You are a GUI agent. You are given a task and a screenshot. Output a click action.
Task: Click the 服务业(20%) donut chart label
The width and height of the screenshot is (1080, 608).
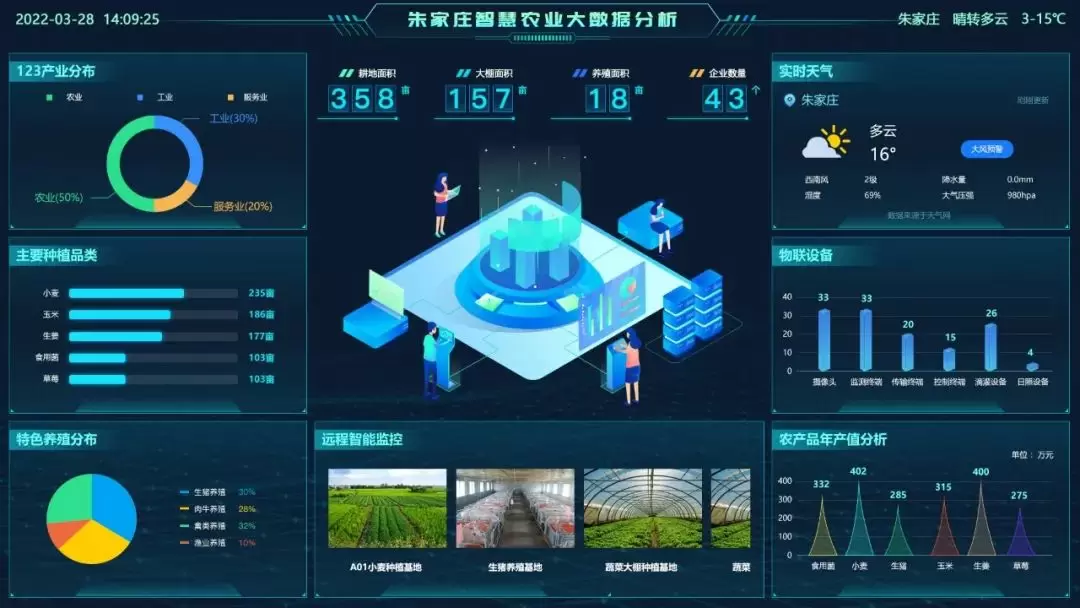pyautogui.click(x=242, y=206)
